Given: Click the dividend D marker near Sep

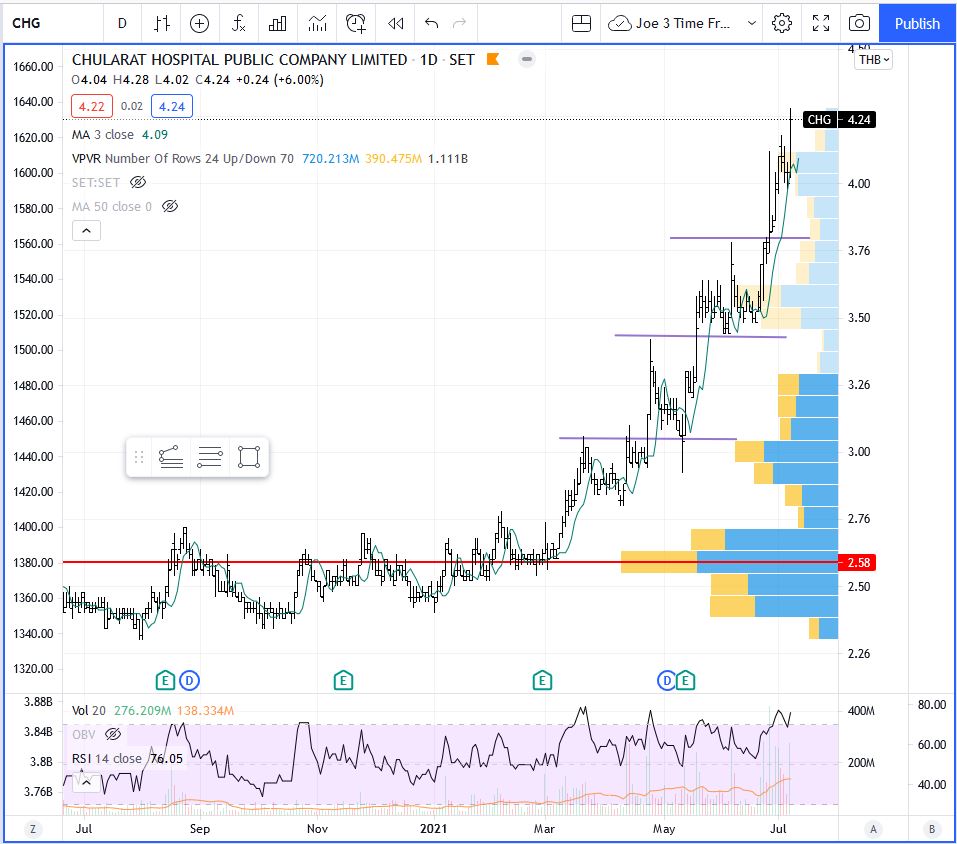Looking at the screenshot, I should pyautogui.click(x=189, y=680).
